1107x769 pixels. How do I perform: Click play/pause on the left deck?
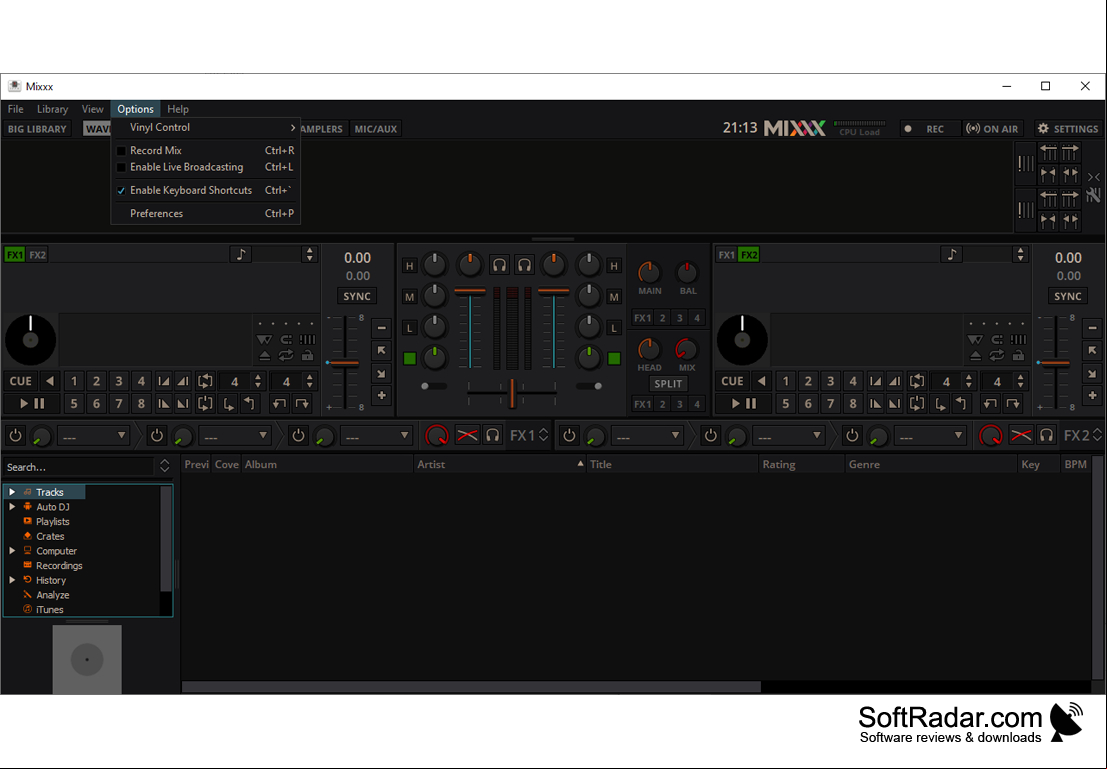pyautogui.click(x=32, y=404)
